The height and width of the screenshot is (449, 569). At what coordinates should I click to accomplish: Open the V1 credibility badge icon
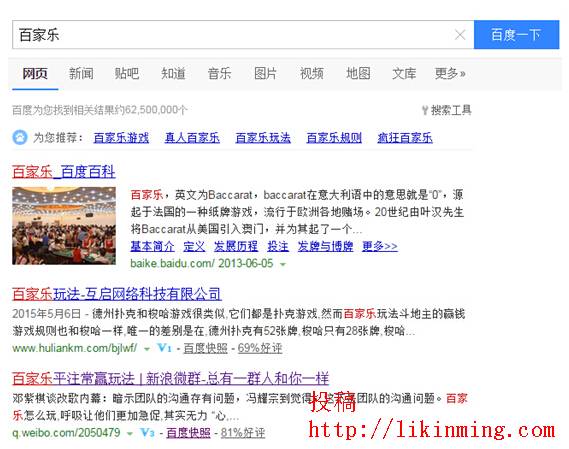click(x=164, y=348)
